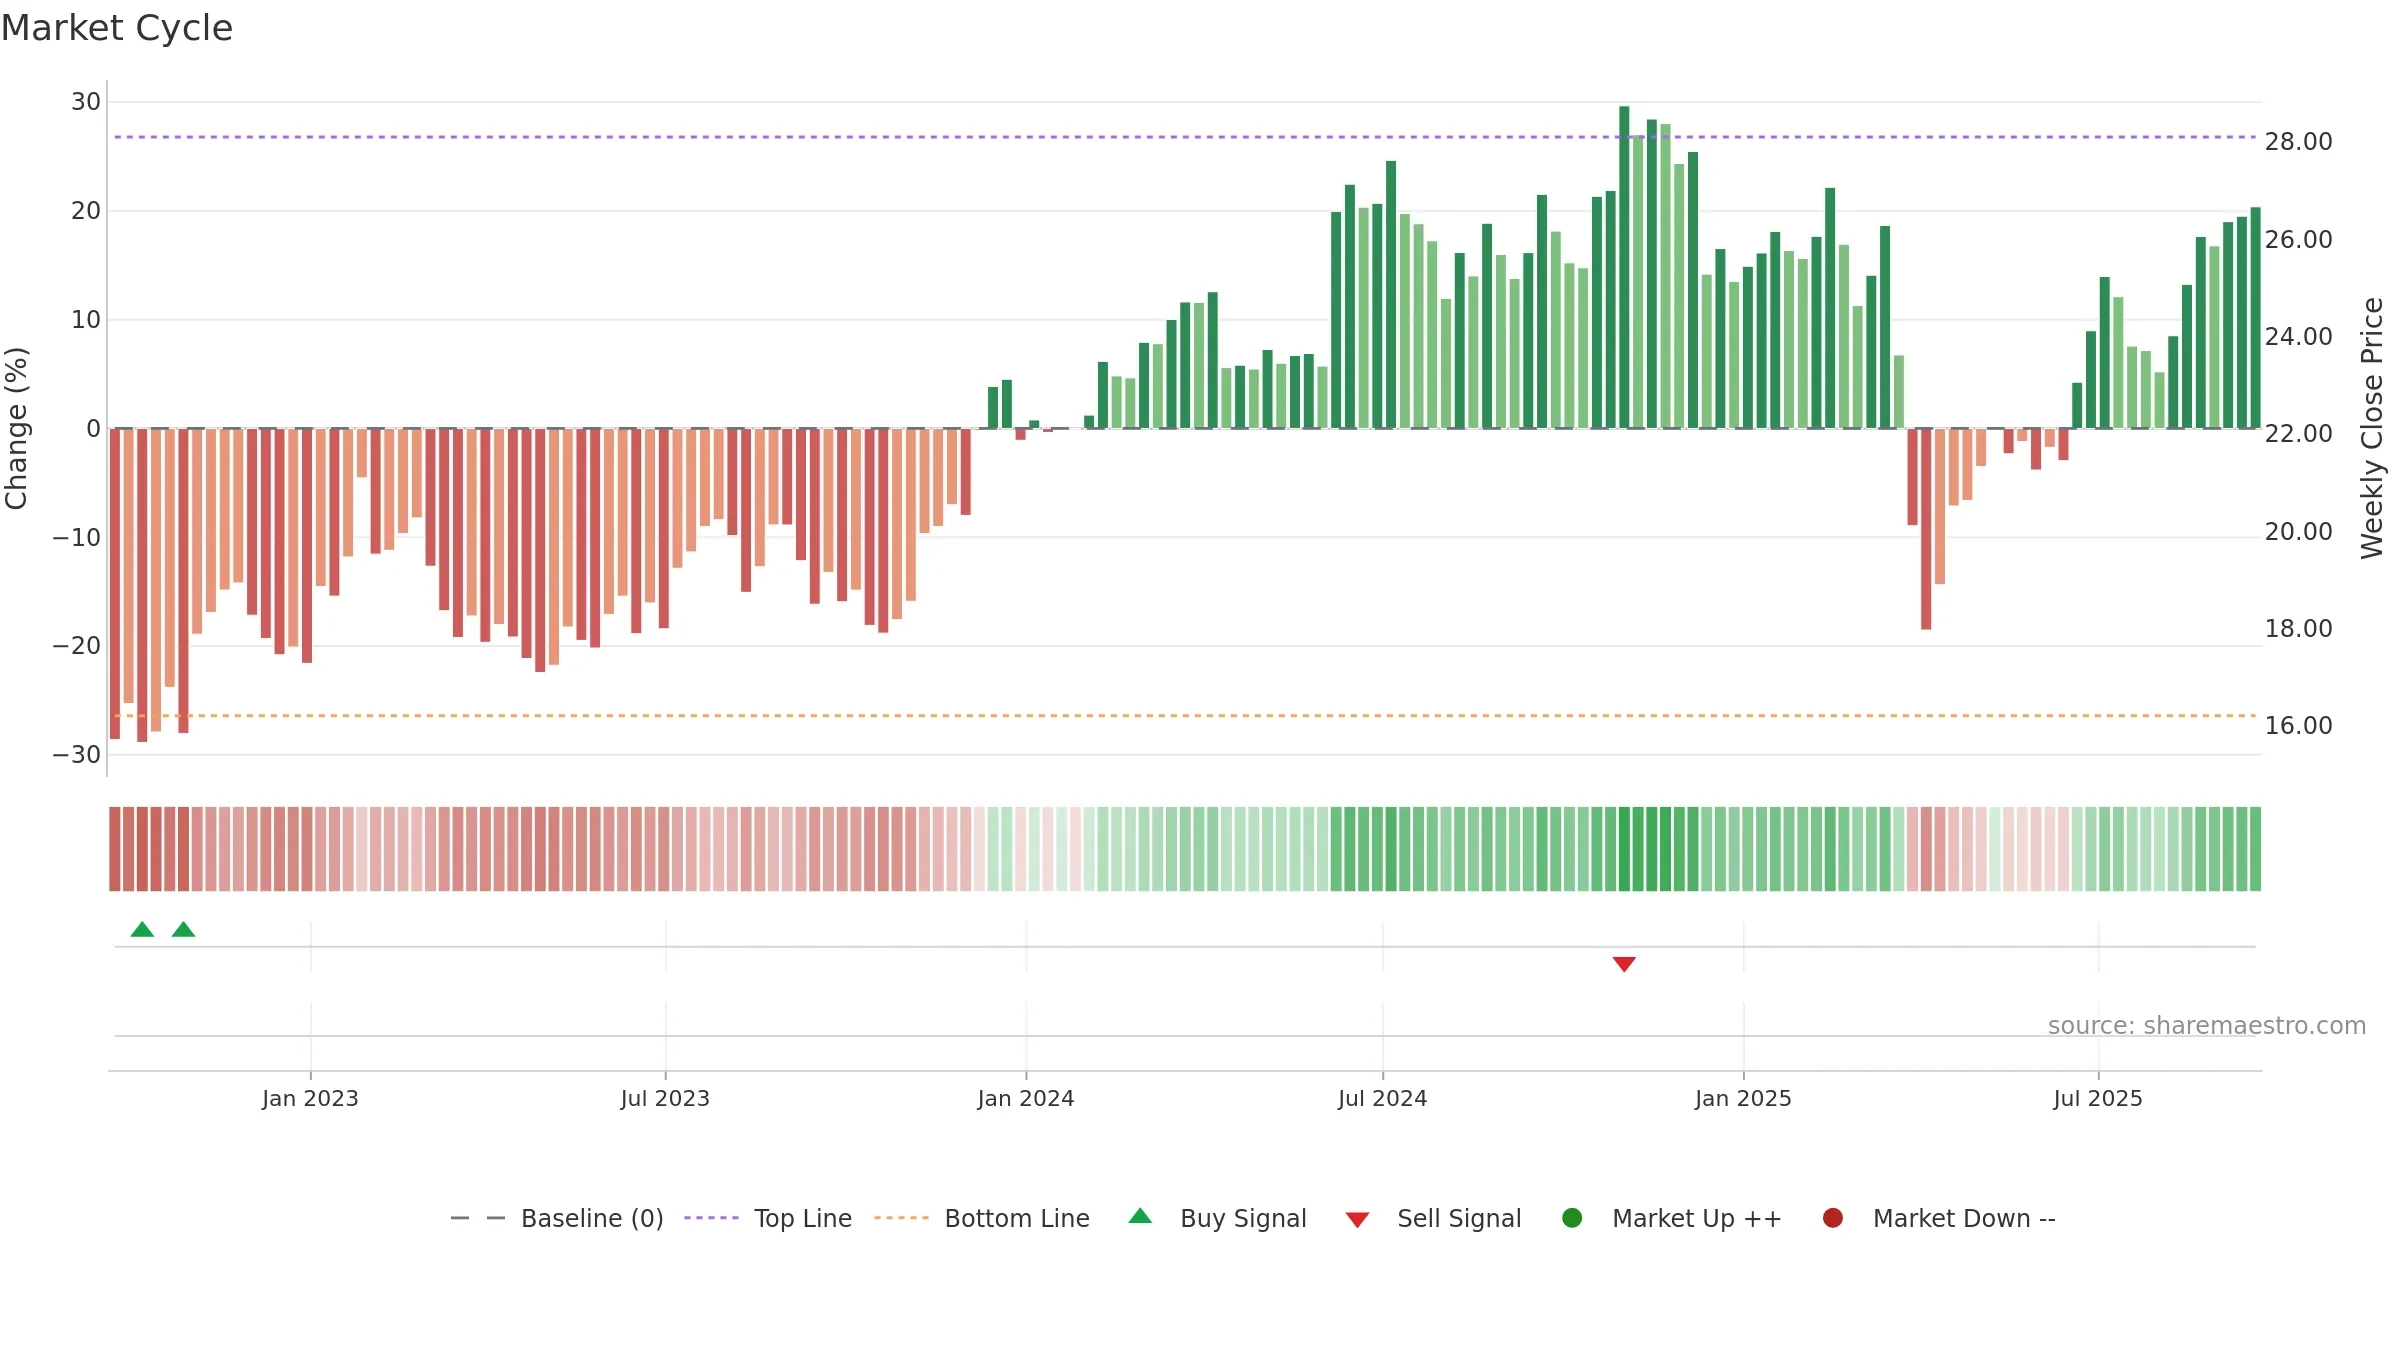This screenshot has height=1350, width=2400.
Task: Toggle the Bottom Line legend label
Action: [x=1017, y=1218]
